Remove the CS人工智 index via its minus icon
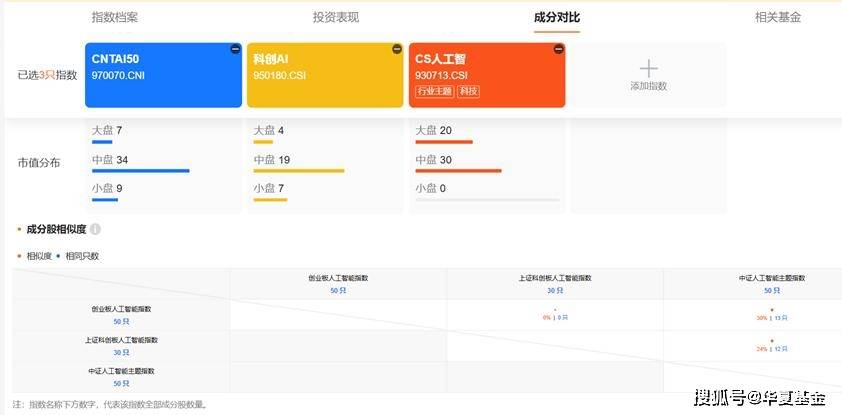Screen dimensions: 842x415 (x=558, y=49)
